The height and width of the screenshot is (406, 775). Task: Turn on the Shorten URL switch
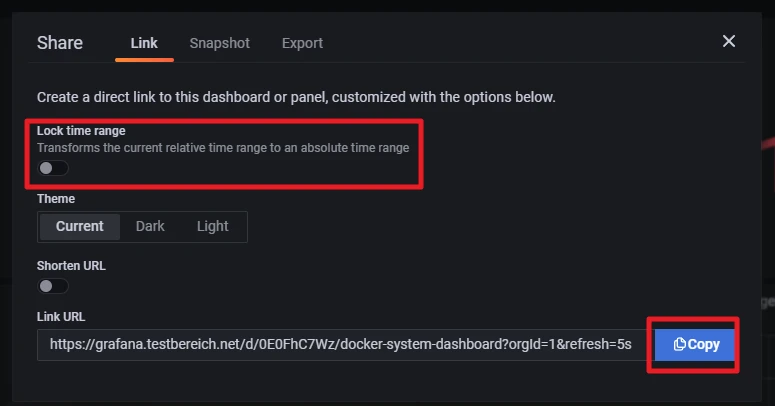click(52, 286)
